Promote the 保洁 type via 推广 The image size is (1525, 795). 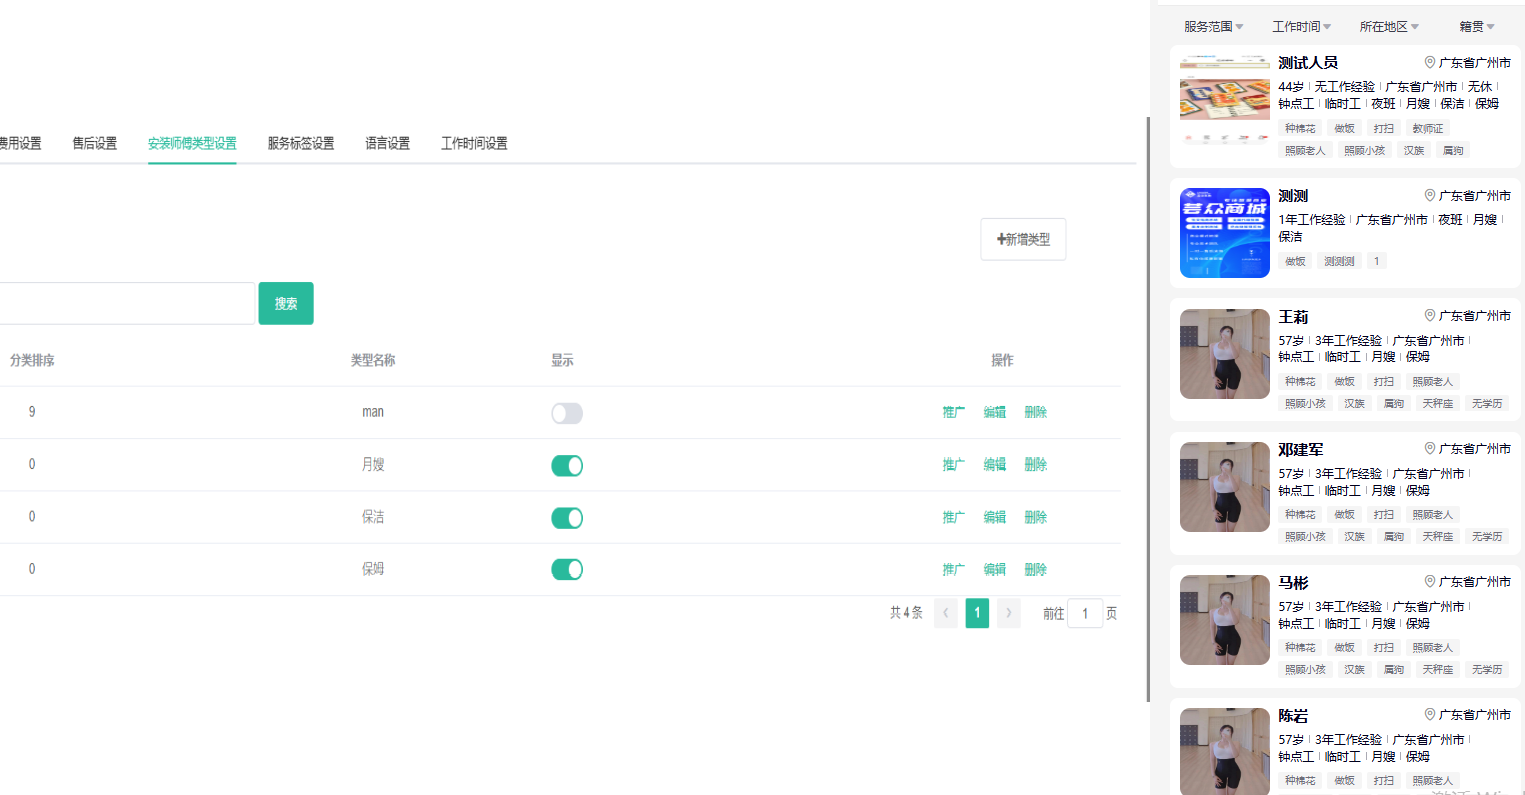pyautogui.click(x=954, y=517)
